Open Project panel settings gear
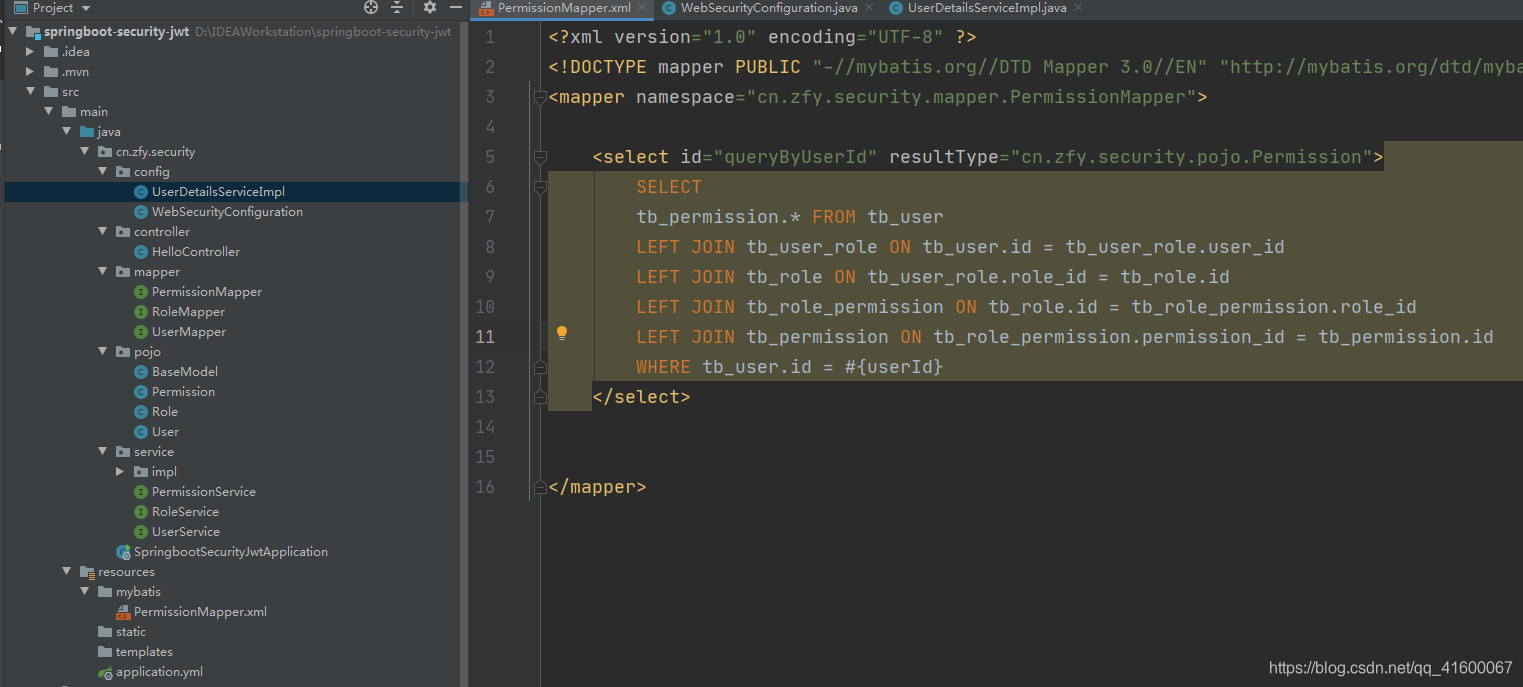 pyautogui.click(x=430, y=7)
